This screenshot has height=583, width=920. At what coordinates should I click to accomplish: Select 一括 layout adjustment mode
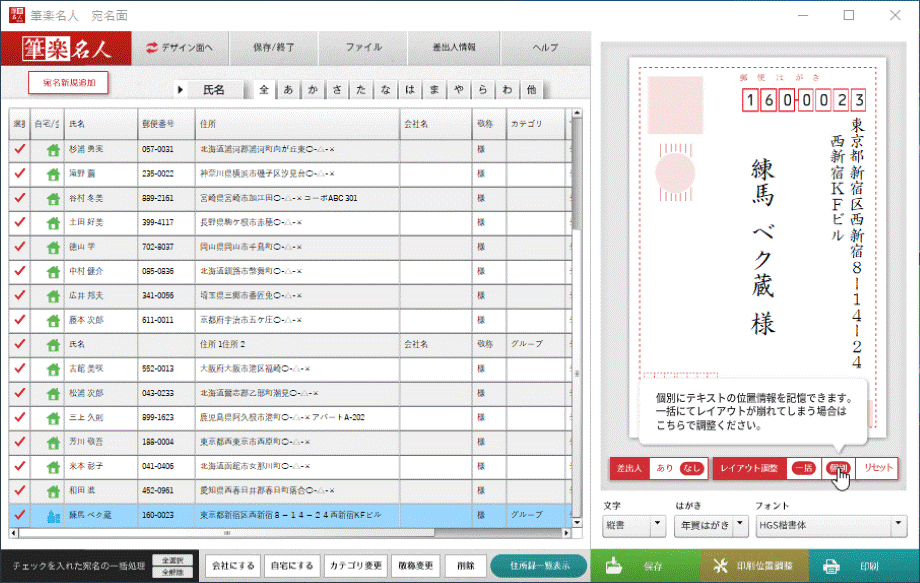click(804, 468)
